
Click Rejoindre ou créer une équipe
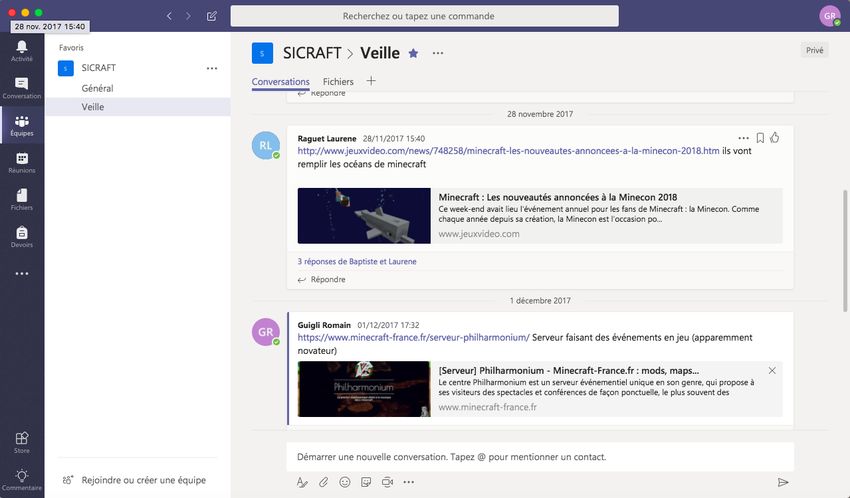point(134,480)
